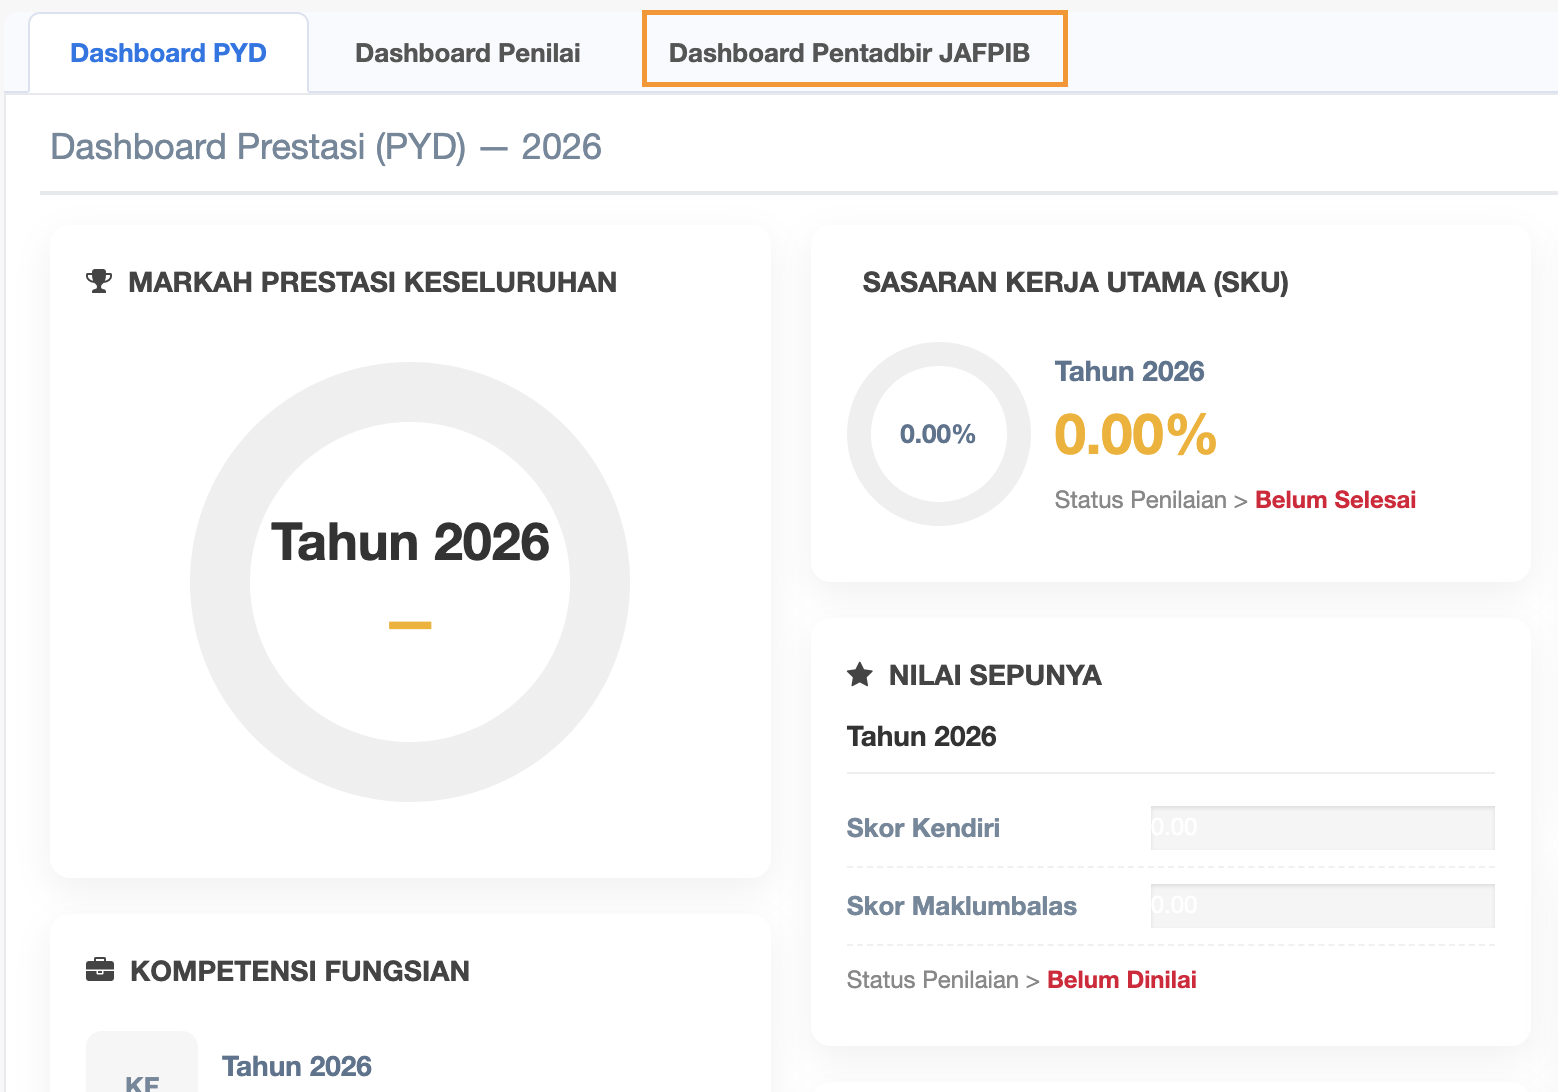This screenshot has width=1558, height=1092.
Task: Click the large overall performance donut ring
Action: pos(220,582)
